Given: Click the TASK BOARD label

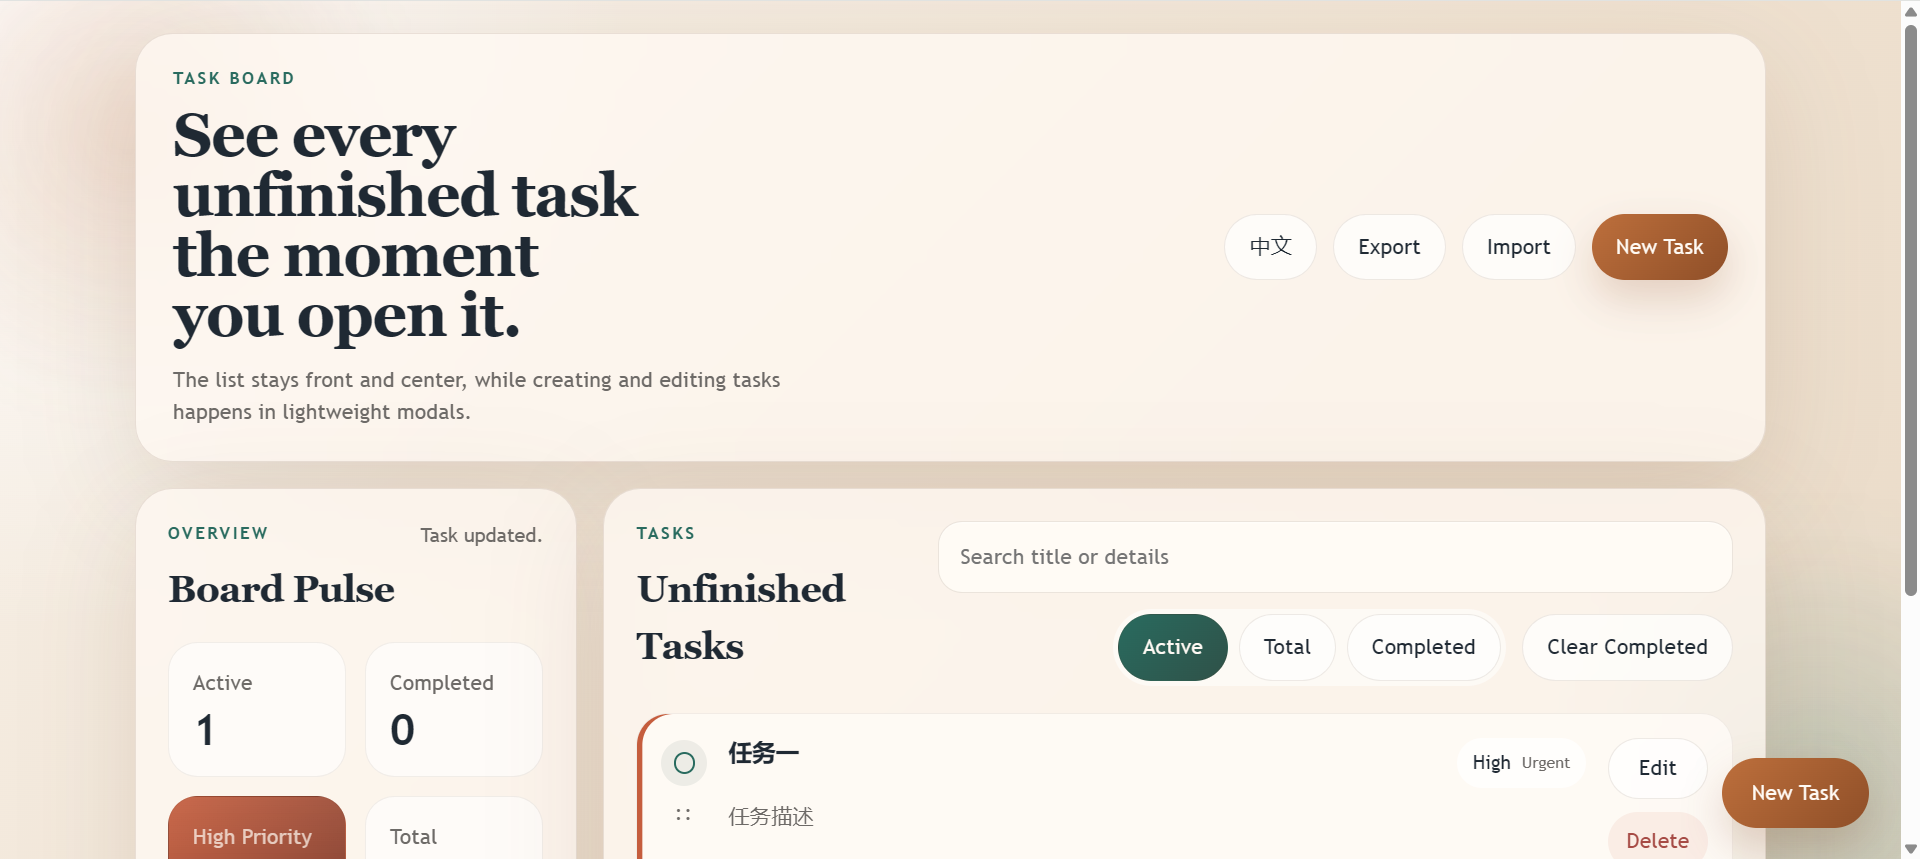Looking at the screenshot, I should point(234,78).
